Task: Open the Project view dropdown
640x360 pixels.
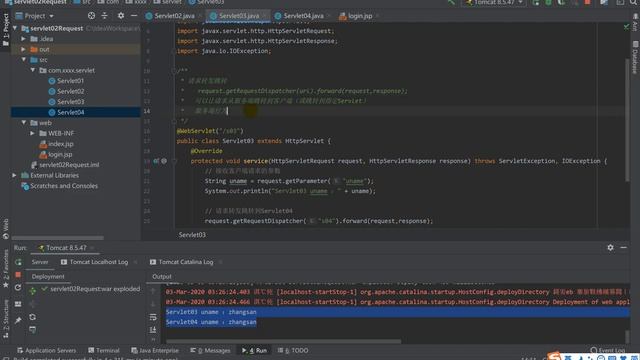Action: [x=35, y=16]
